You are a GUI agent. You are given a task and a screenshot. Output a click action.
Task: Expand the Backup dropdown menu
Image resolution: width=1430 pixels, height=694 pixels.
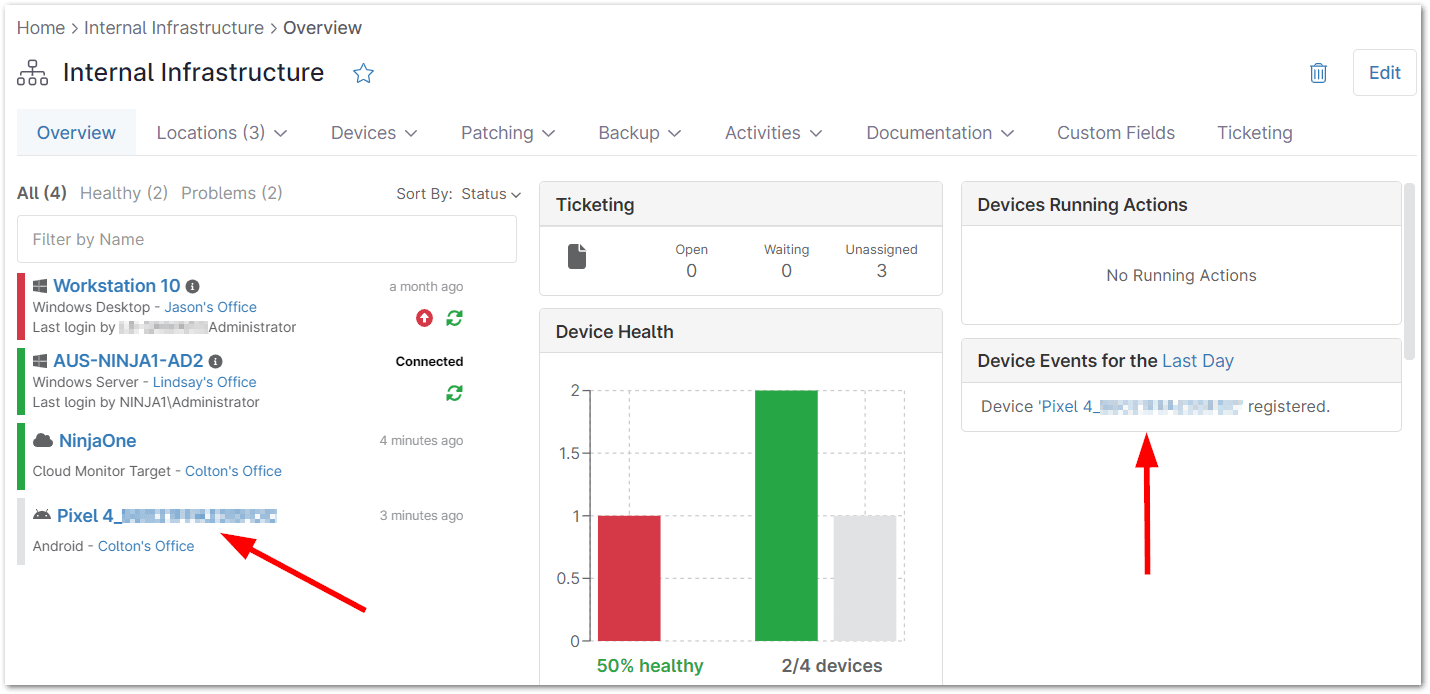[639, 132]
